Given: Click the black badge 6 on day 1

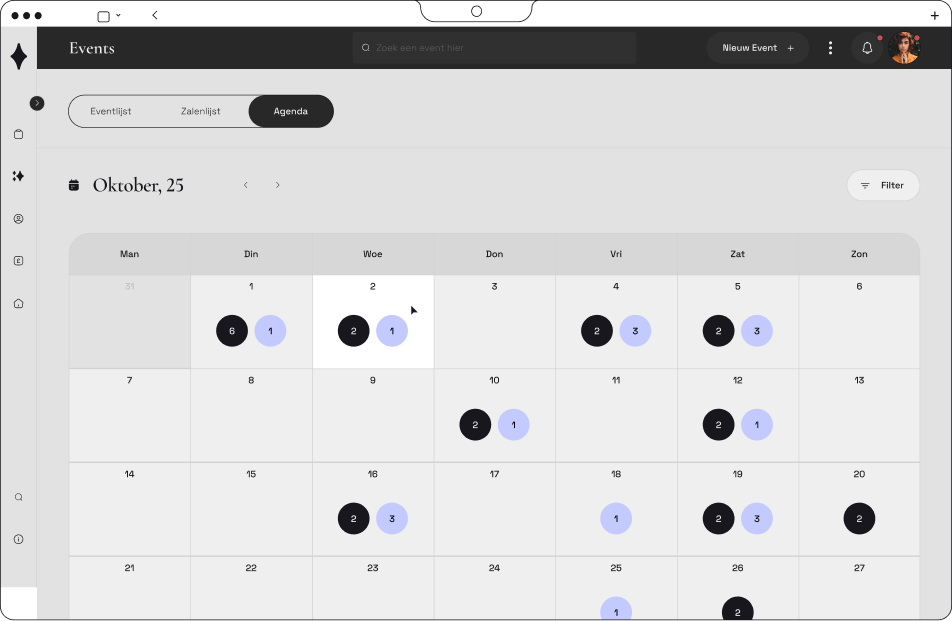Looking at the screenshot, I should [232, 331].
